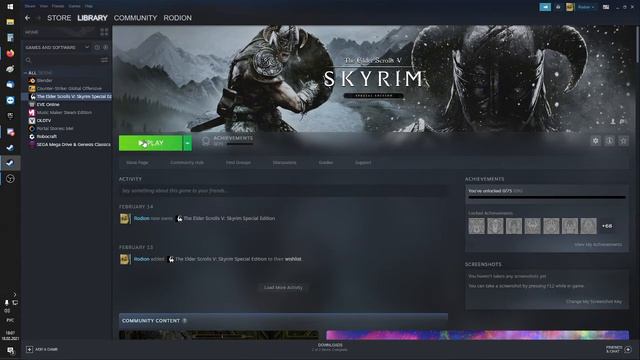
Task: Open the Games and Software filter dropdown
Action: coord(57,47)
